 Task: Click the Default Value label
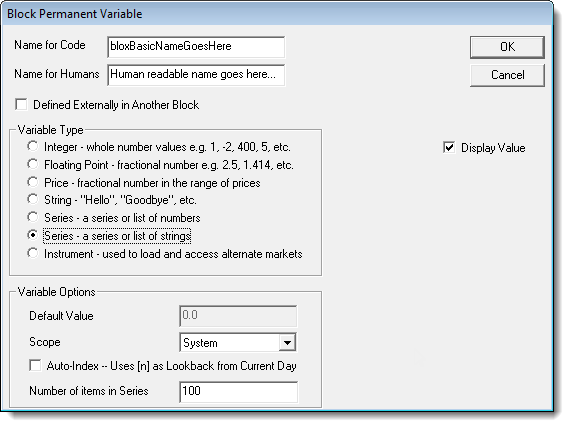click(61, 316)
